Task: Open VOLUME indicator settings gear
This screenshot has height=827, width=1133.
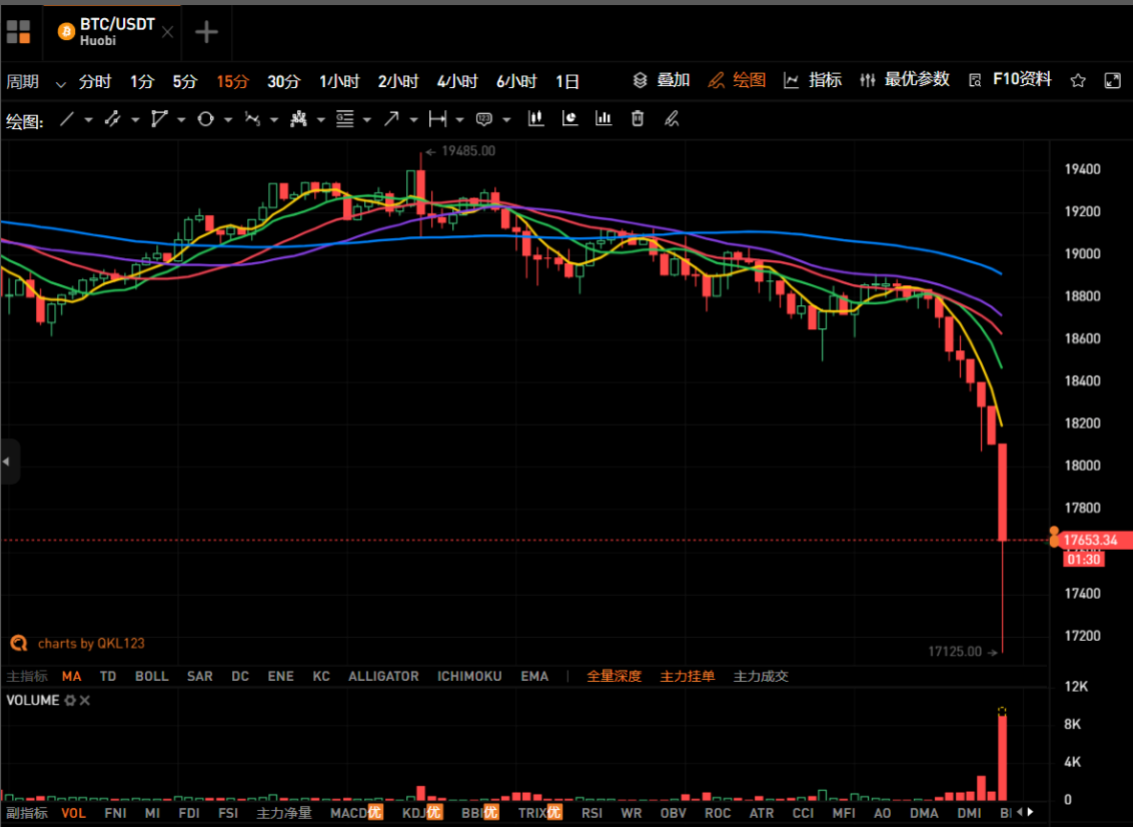Action: point(70,700)
